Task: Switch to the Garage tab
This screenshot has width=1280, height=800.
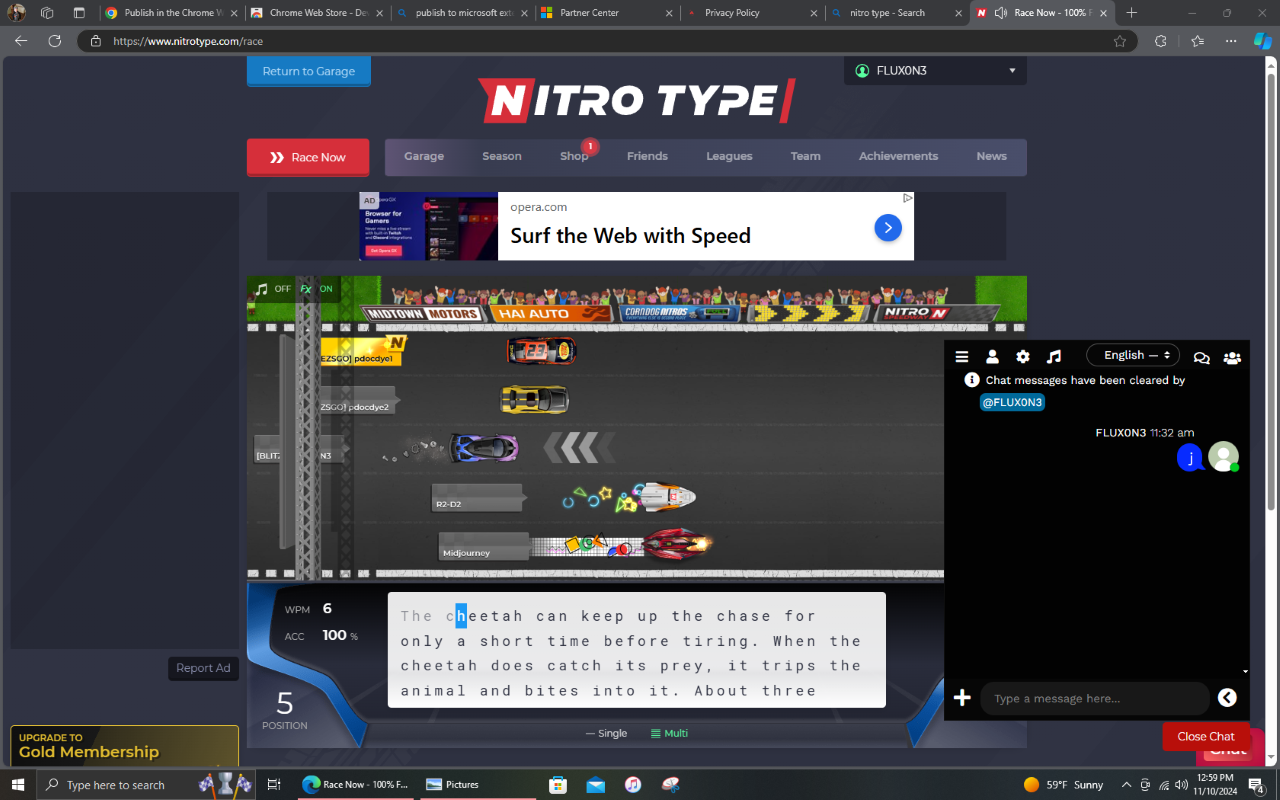Action: point(423,157)
